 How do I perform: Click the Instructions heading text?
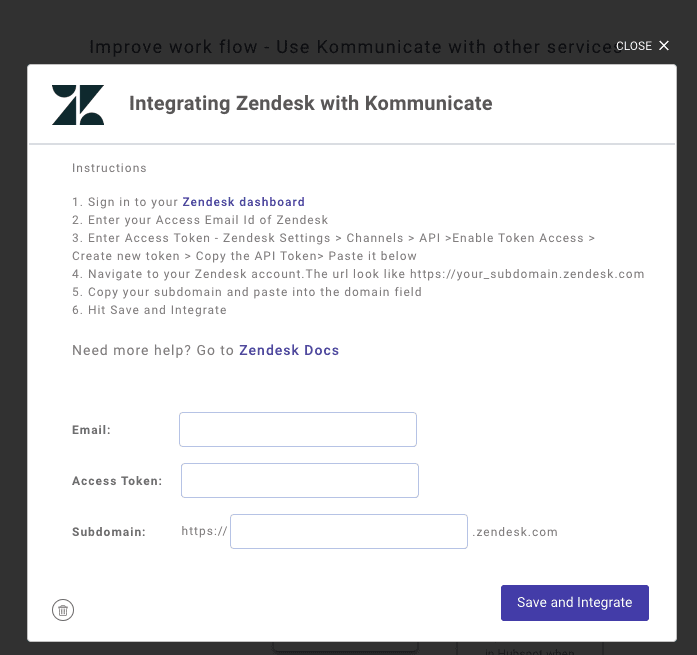coord(109,168)
